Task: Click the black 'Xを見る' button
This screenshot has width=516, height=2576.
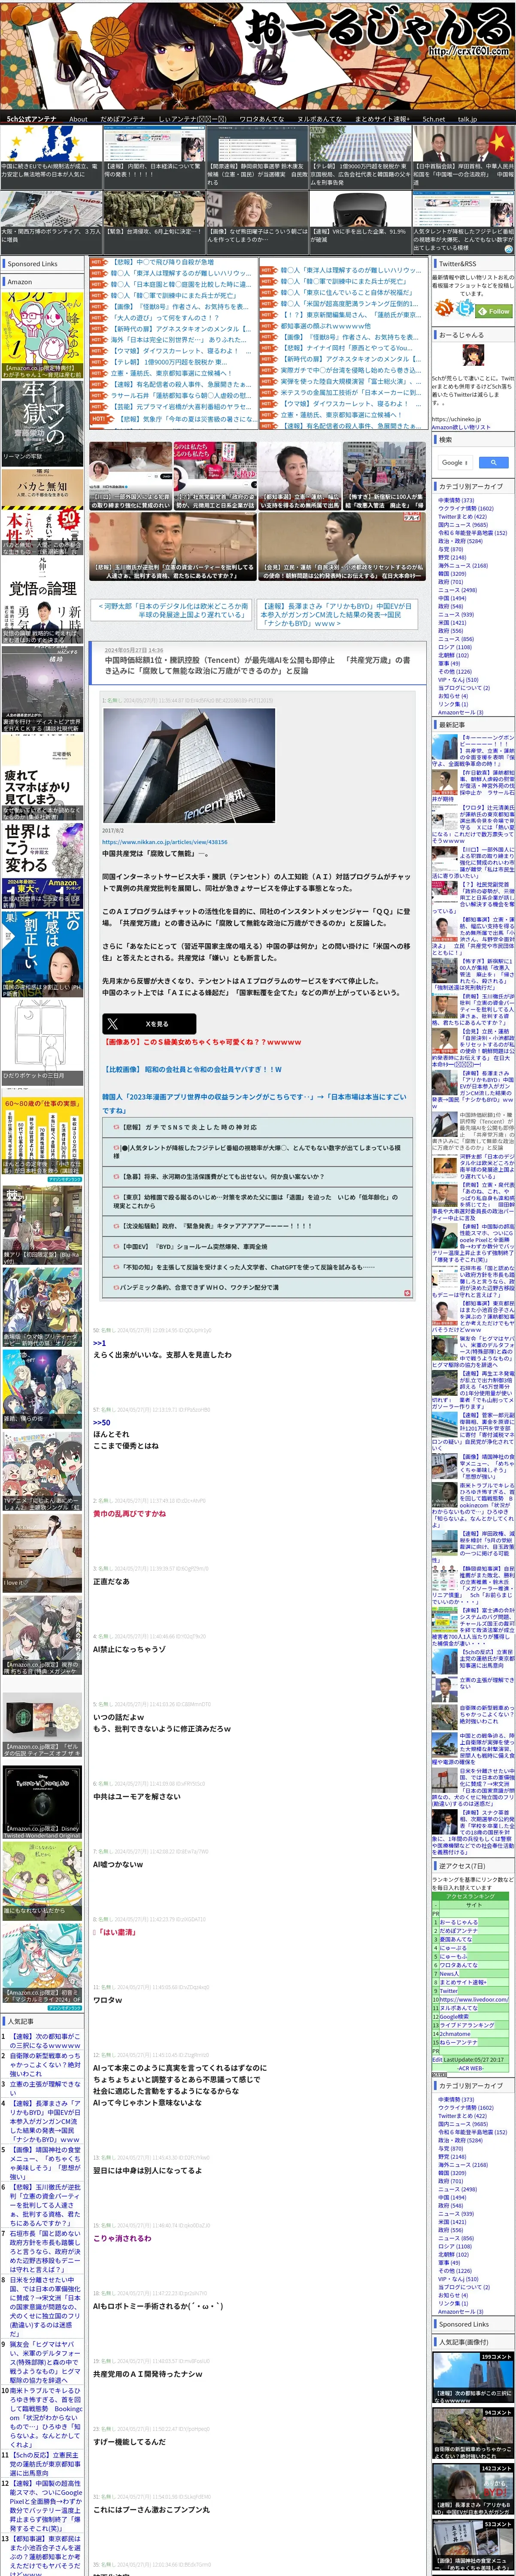Action: point(149,1024)
